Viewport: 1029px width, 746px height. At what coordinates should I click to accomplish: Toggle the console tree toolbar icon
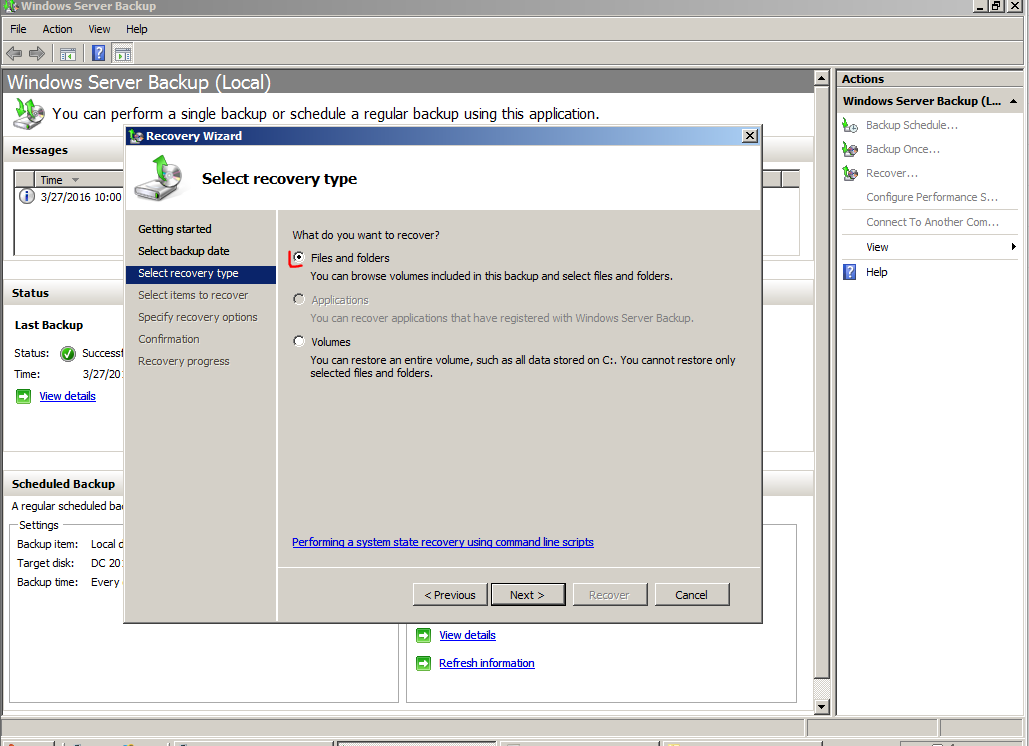[68, 54]
